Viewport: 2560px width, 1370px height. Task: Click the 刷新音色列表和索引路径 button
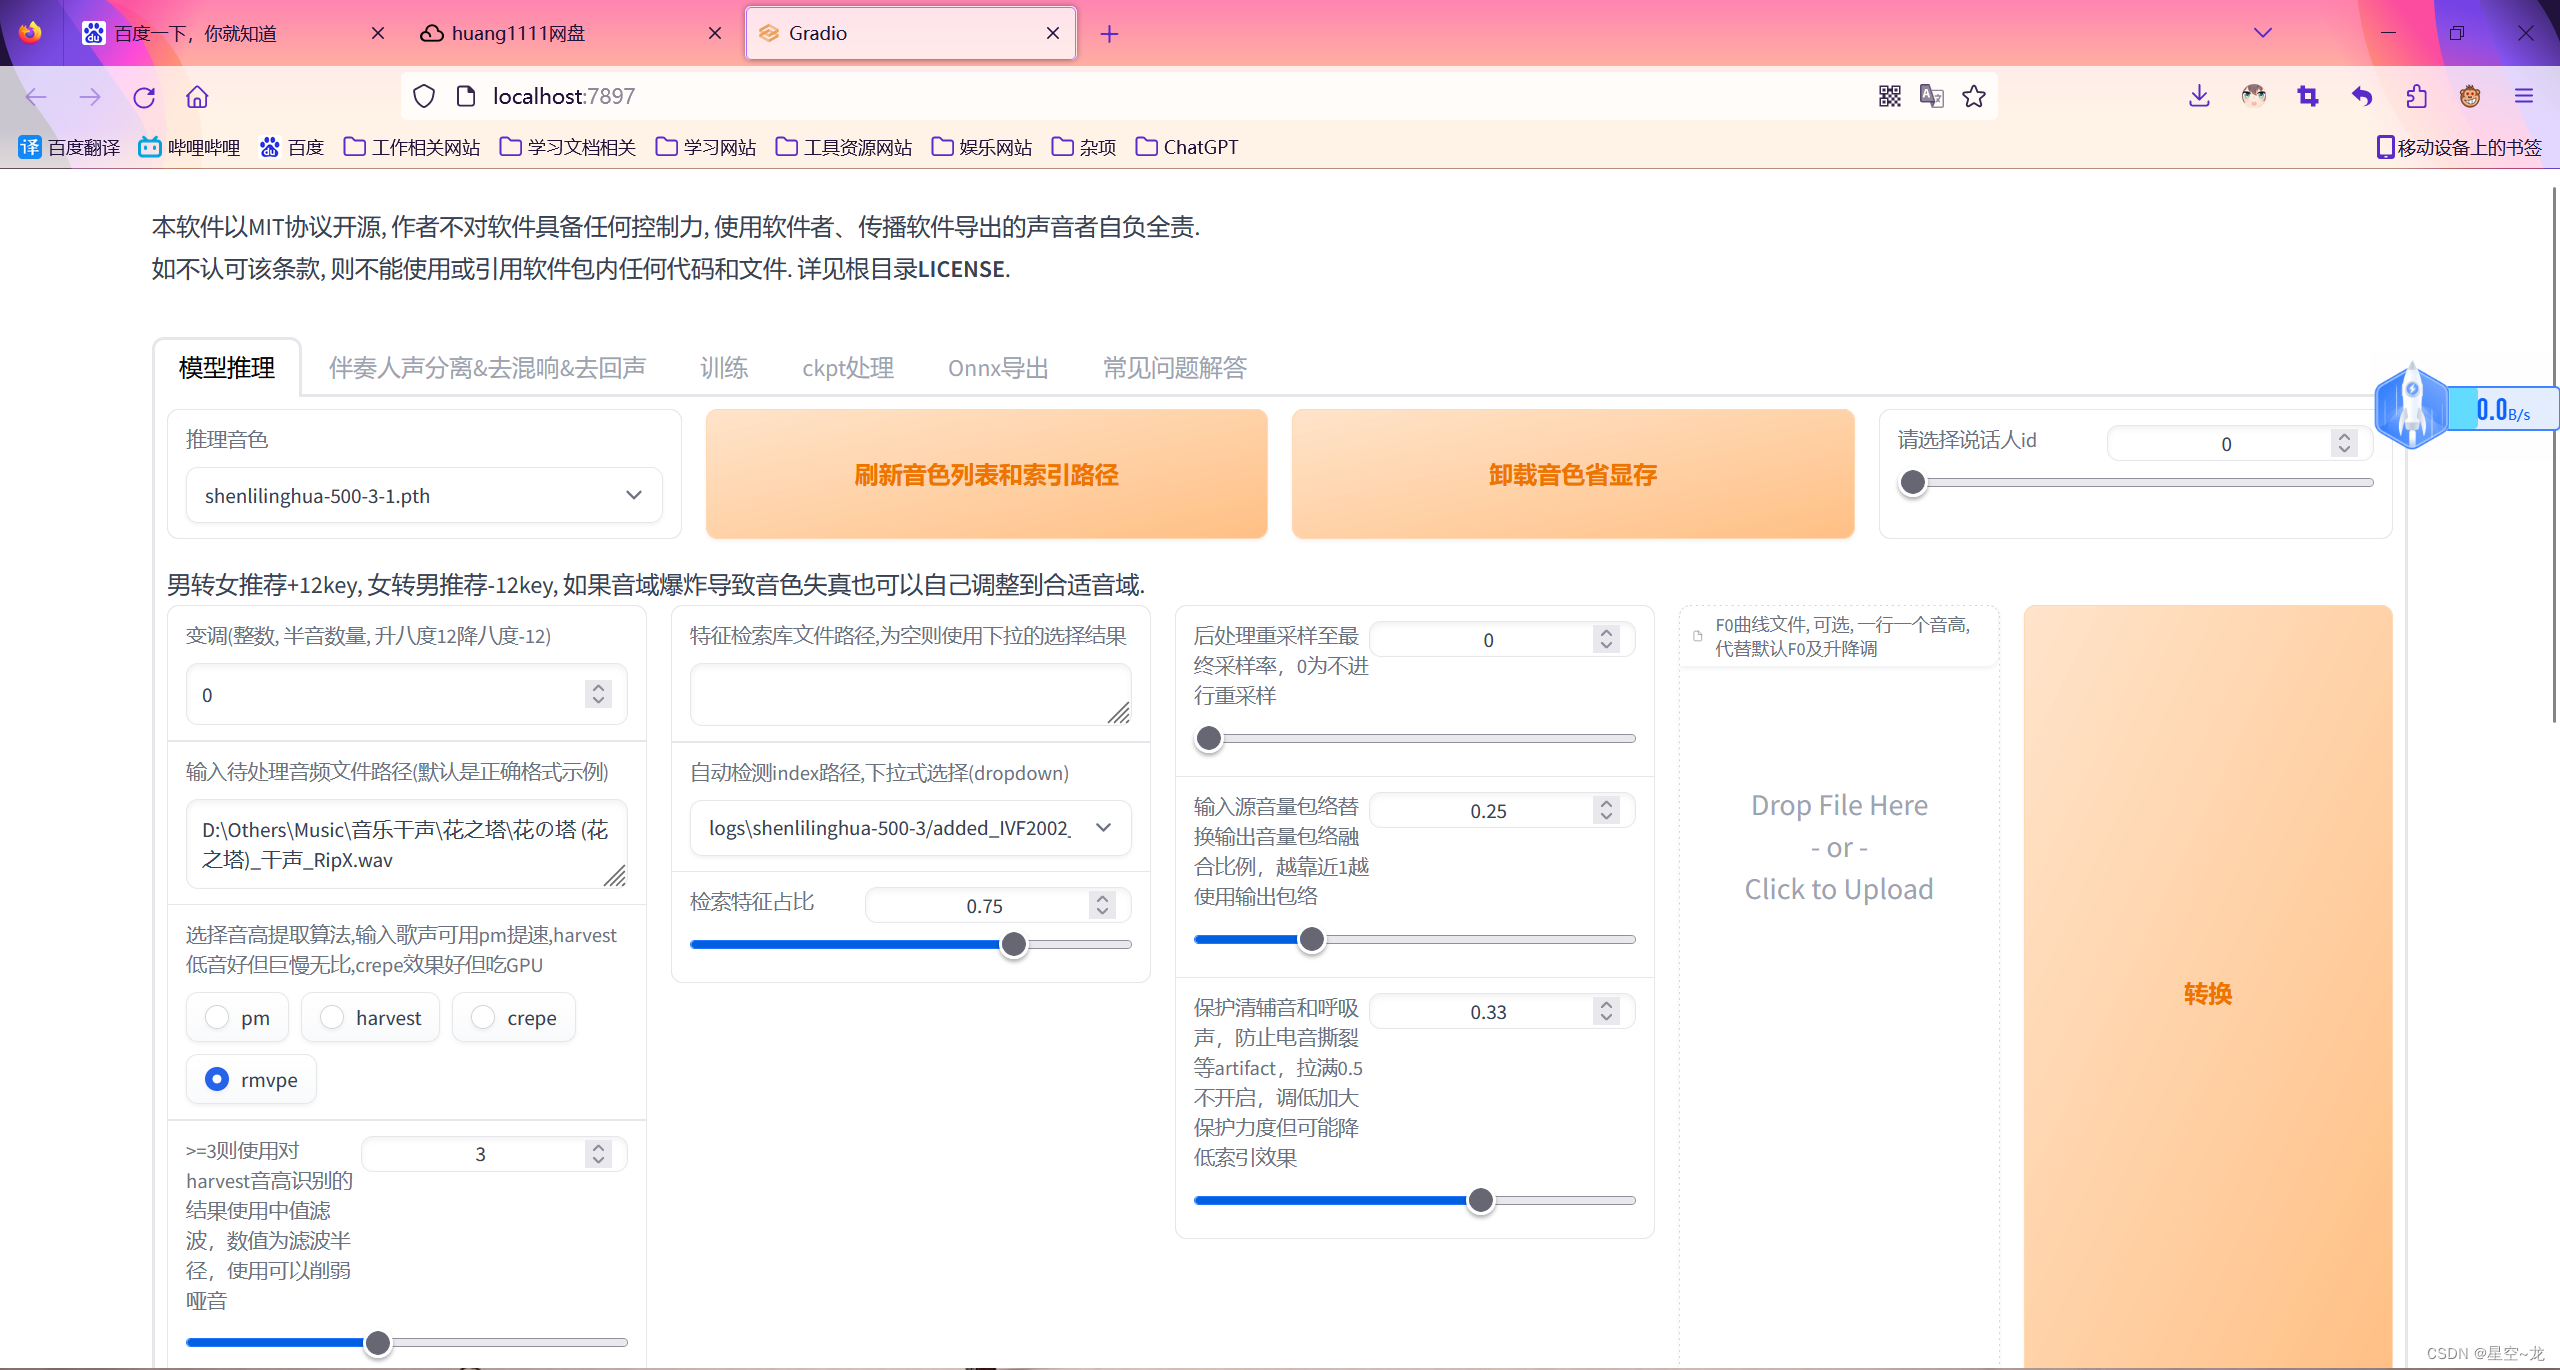point(986,474)
